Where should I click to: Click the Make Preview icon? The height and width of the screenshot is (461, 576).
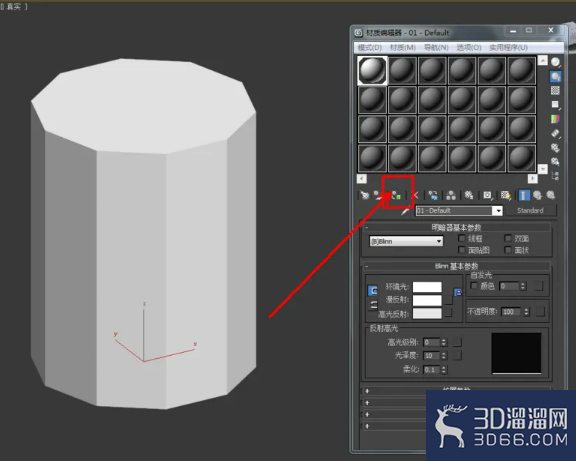click(555, 133)
